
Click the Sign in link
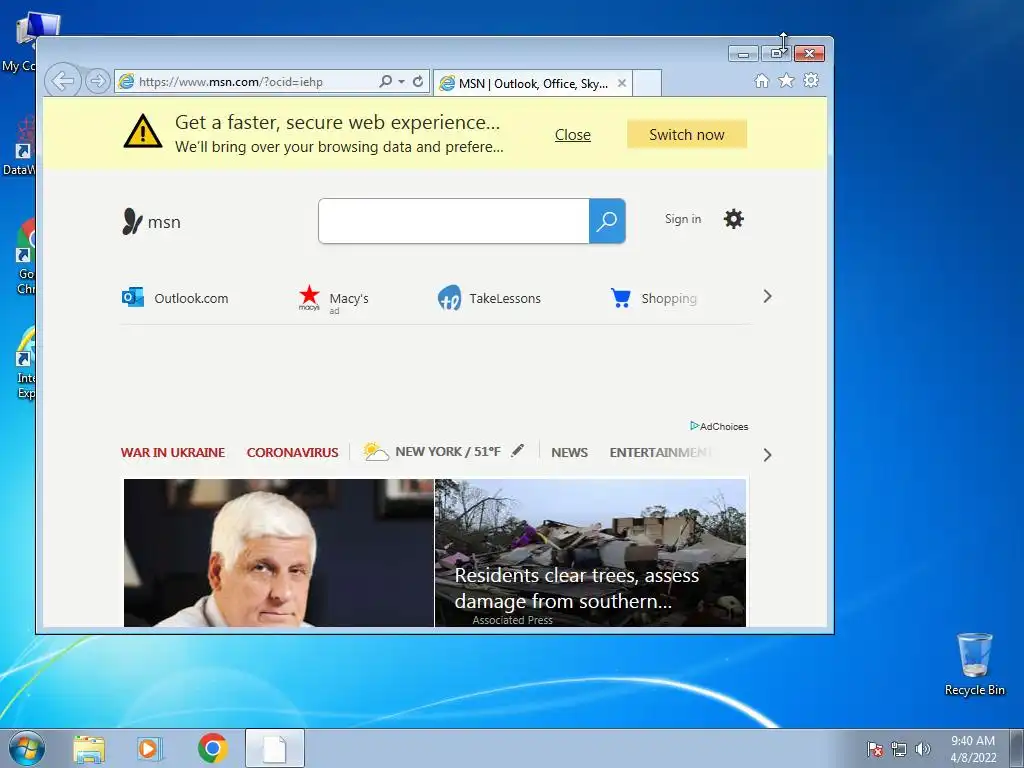683,219
